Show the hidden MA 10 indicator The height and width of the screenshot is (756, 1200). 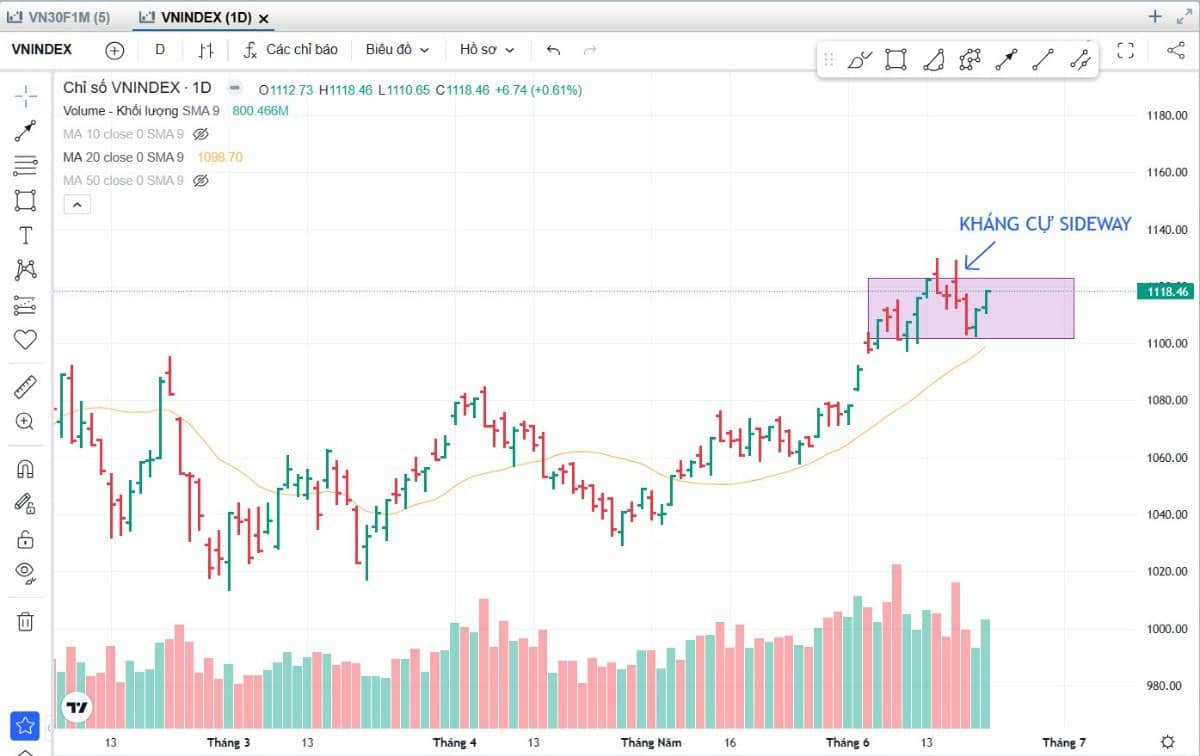tap(200, 133)
